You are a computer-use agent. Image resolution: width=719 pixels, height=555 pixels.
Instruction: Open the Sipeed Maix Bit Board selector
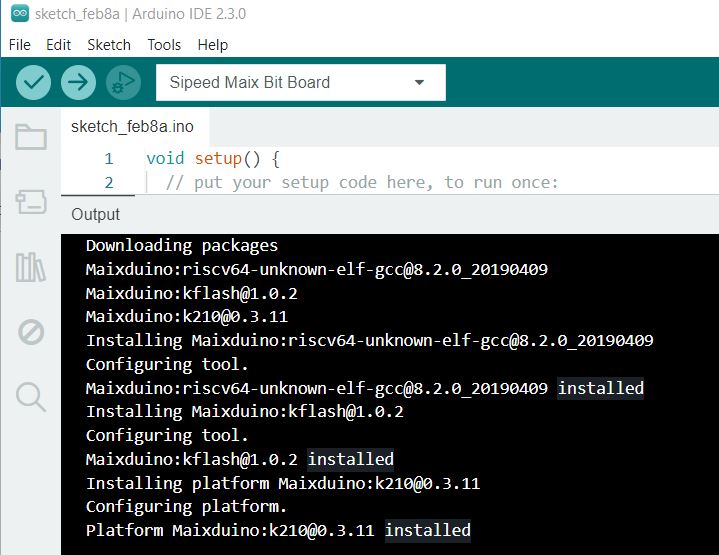click(x=301, y=83)
